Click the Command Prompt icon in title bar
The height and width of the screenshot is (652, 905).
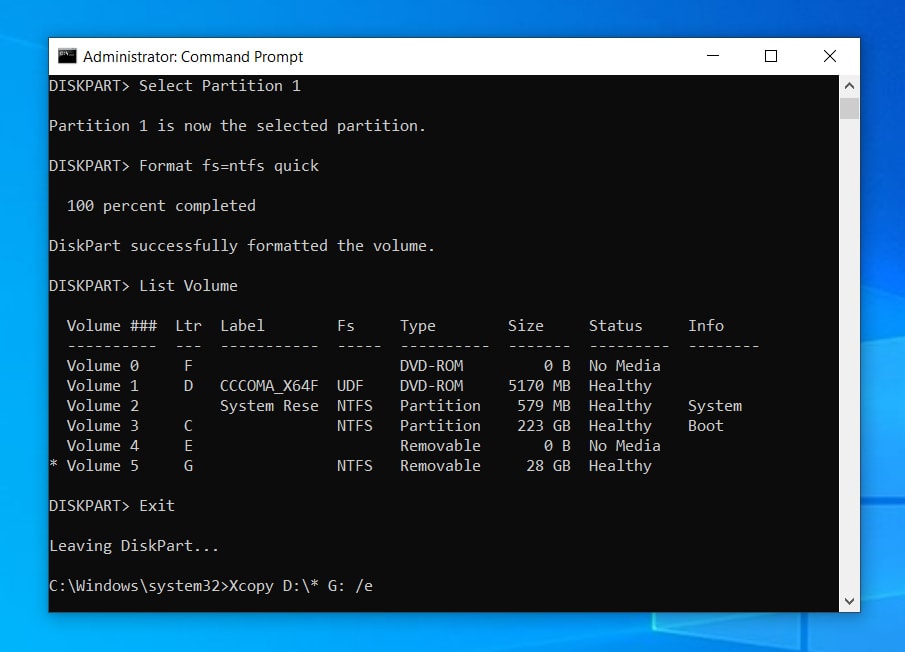coord(68,56)
